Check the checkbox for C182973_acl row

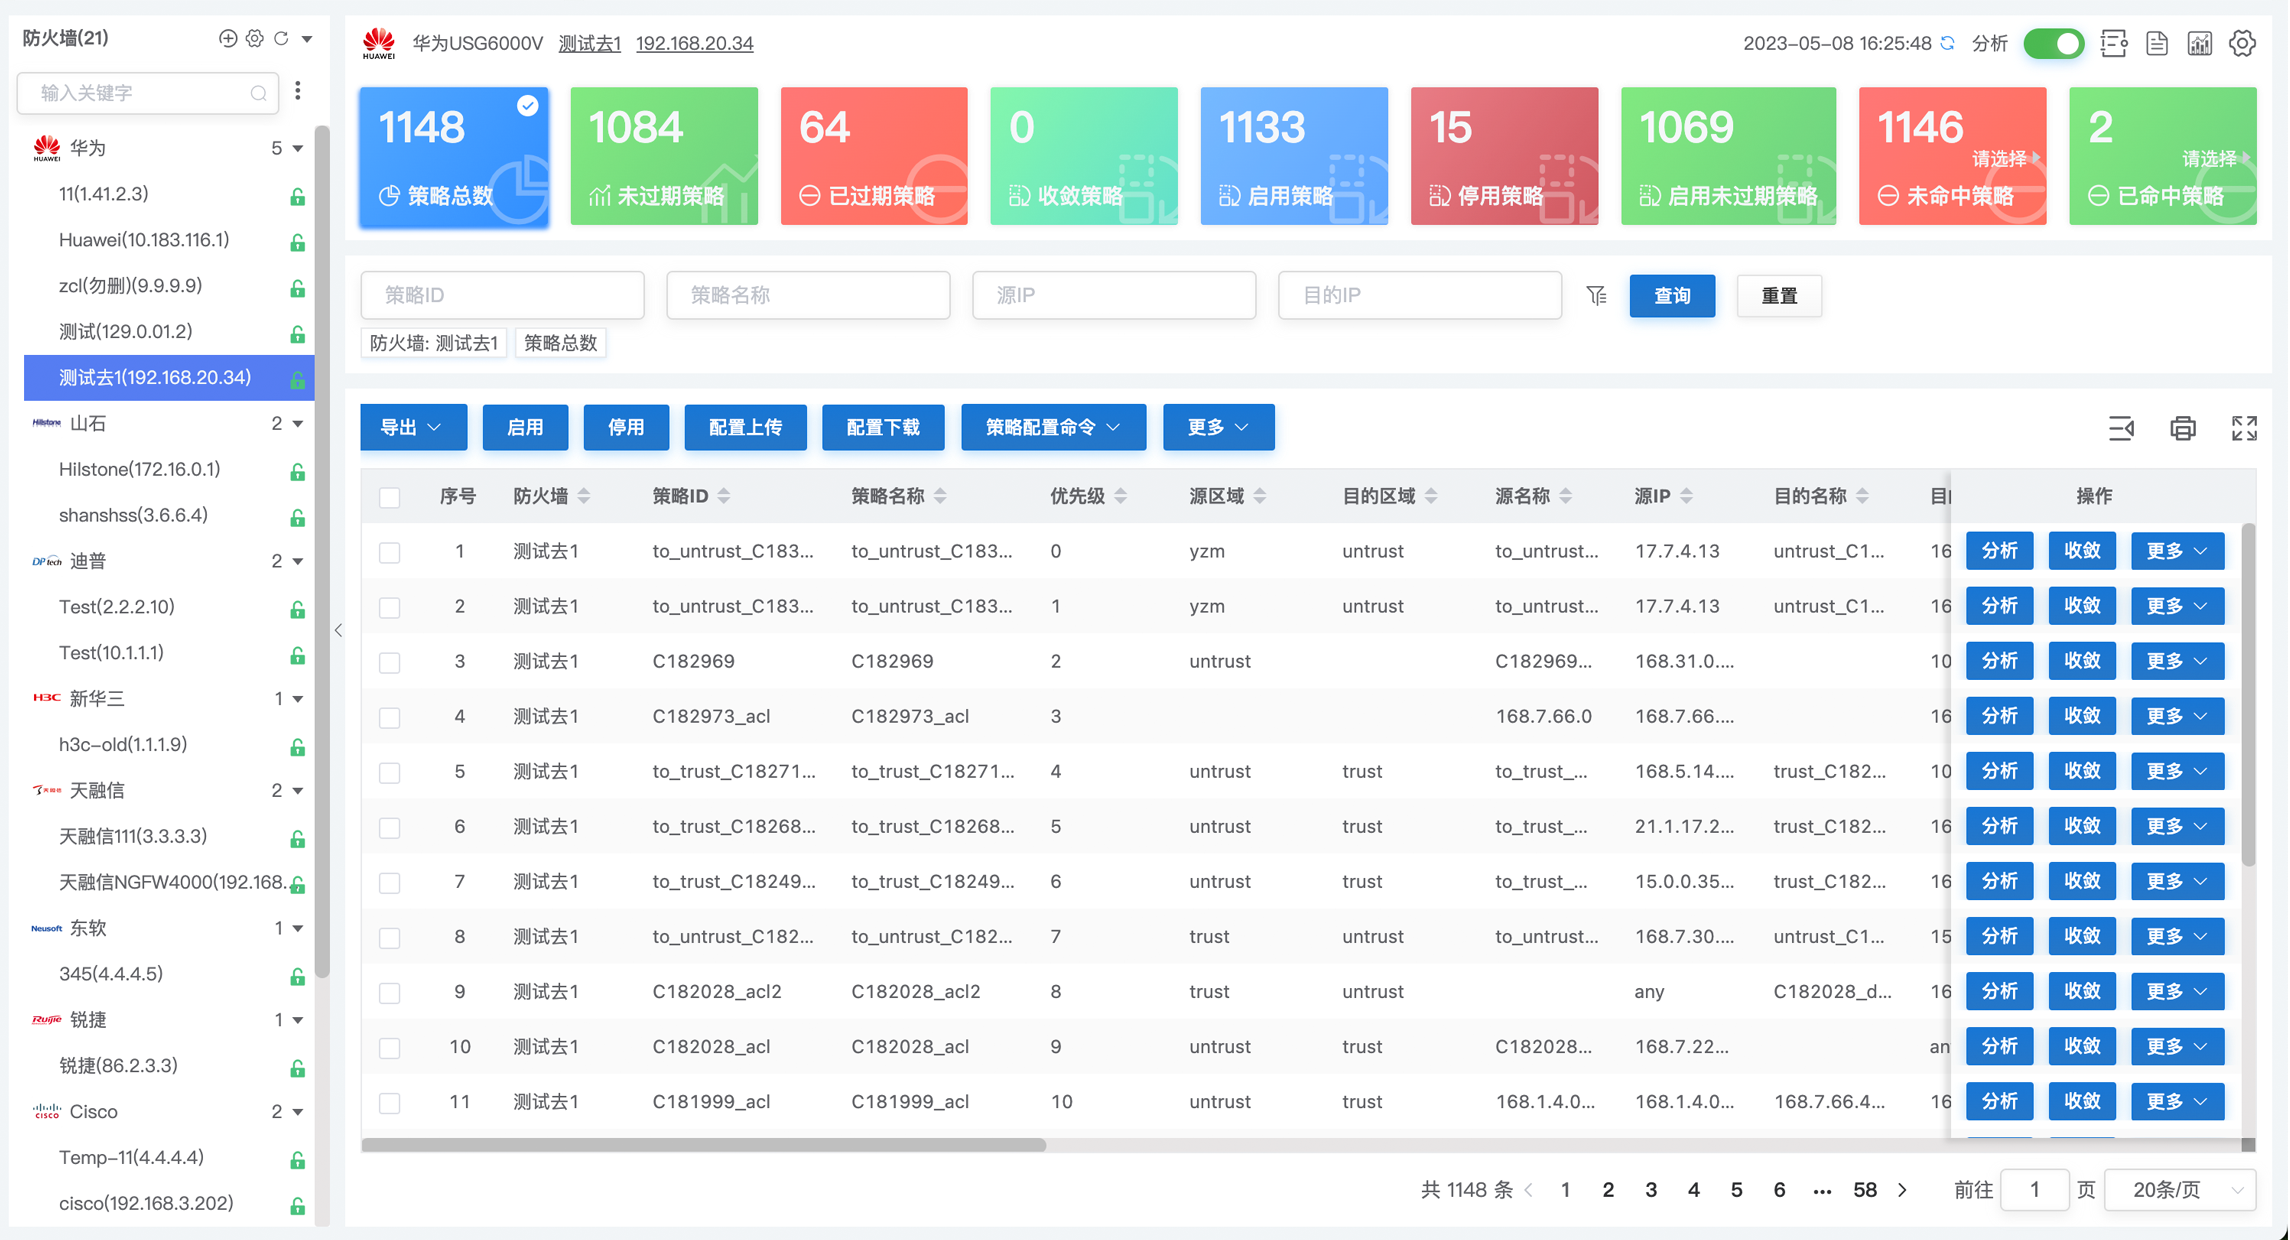(390, 717)
